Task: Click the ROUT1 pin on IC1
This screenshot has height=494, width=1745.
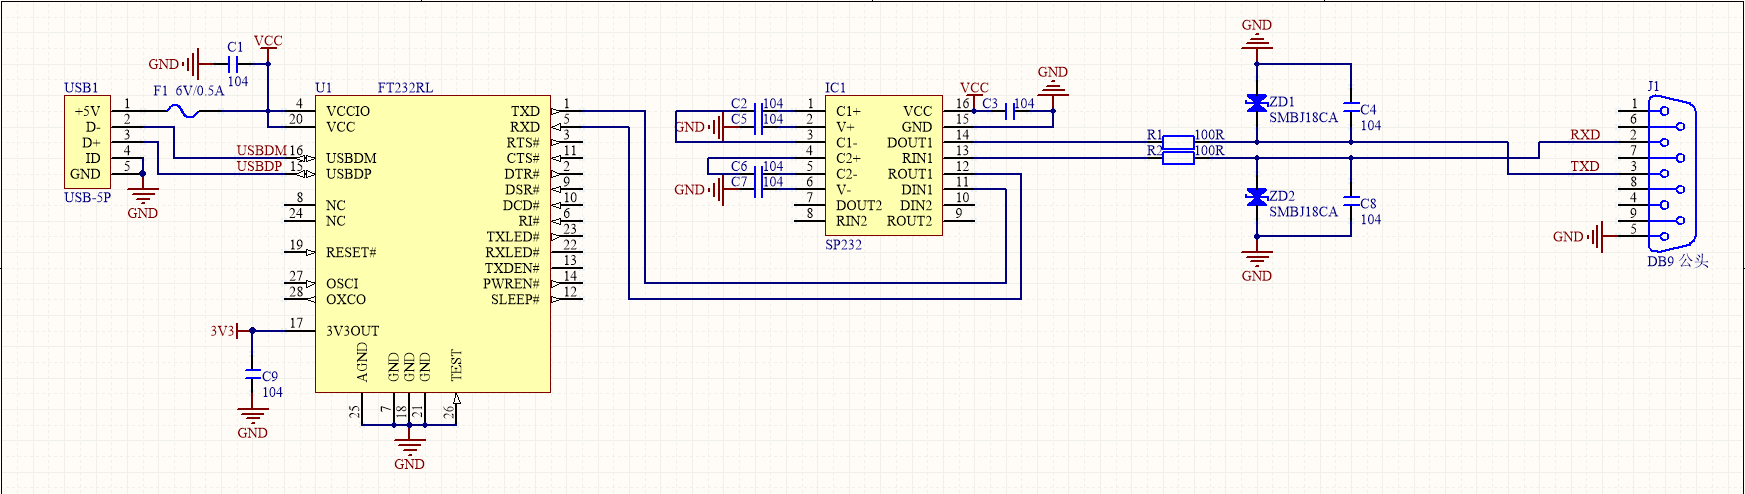Action: tap(910, 174)
